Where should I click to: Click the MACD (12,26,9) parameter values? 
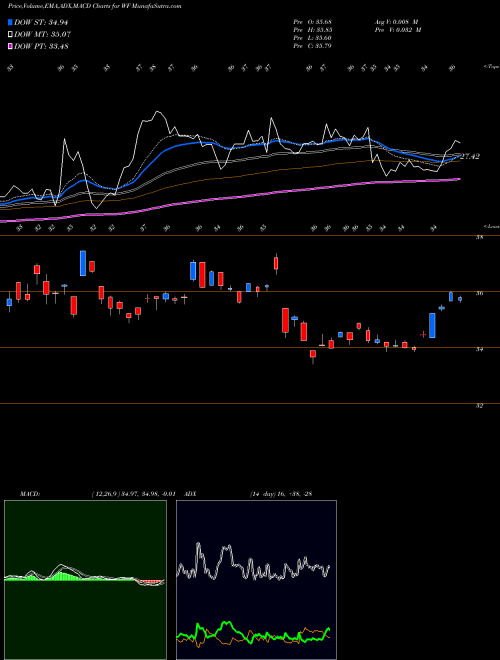133,494
